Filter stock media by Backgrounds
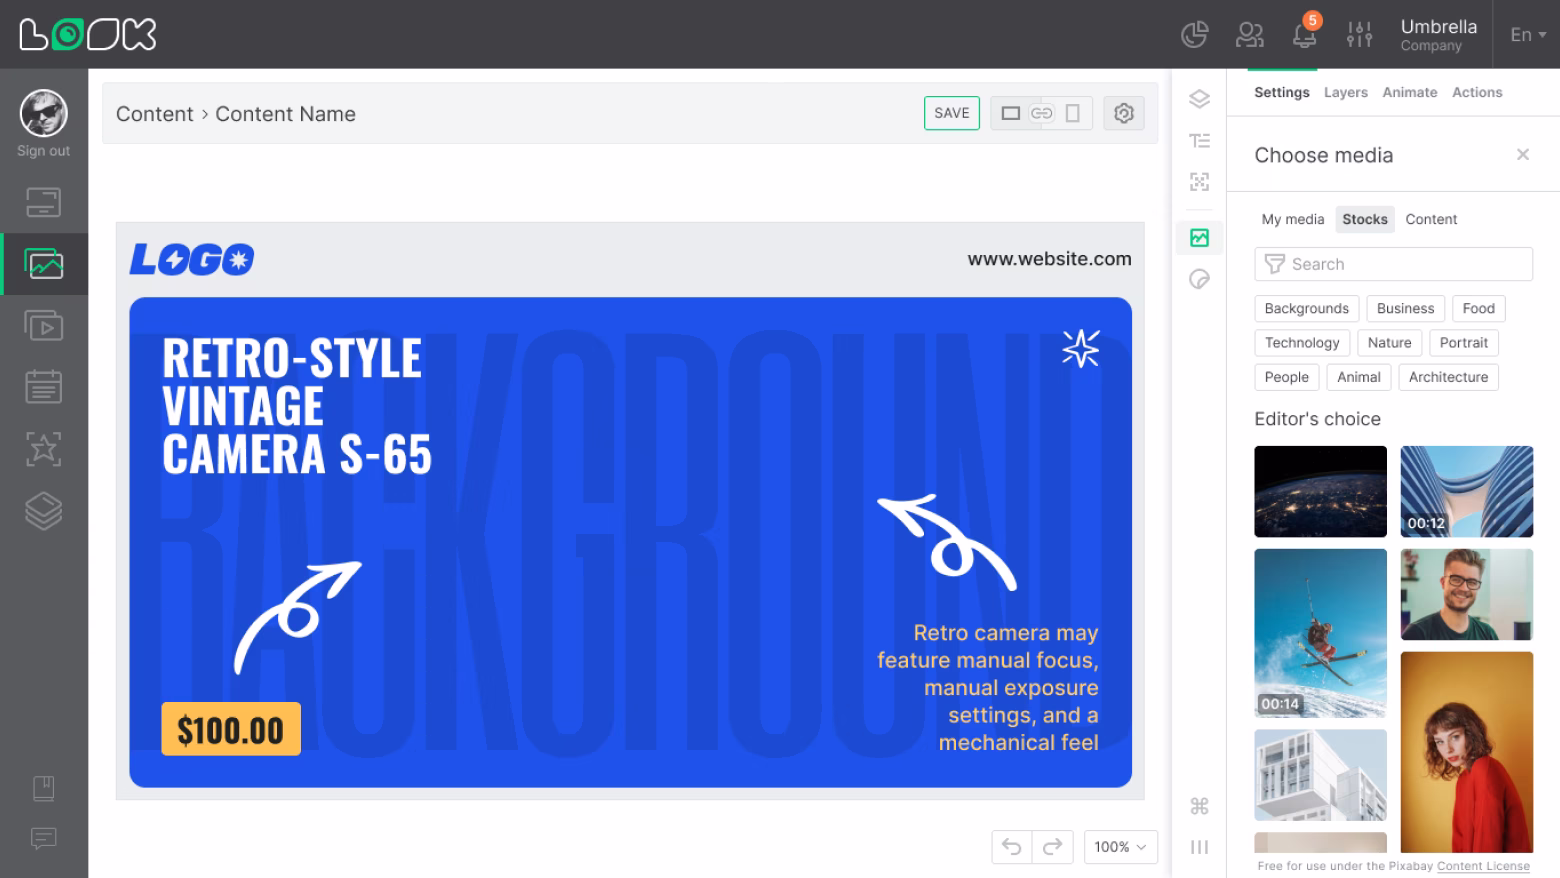Viewport: 1560px width, 878px height. pos(1307,308)
